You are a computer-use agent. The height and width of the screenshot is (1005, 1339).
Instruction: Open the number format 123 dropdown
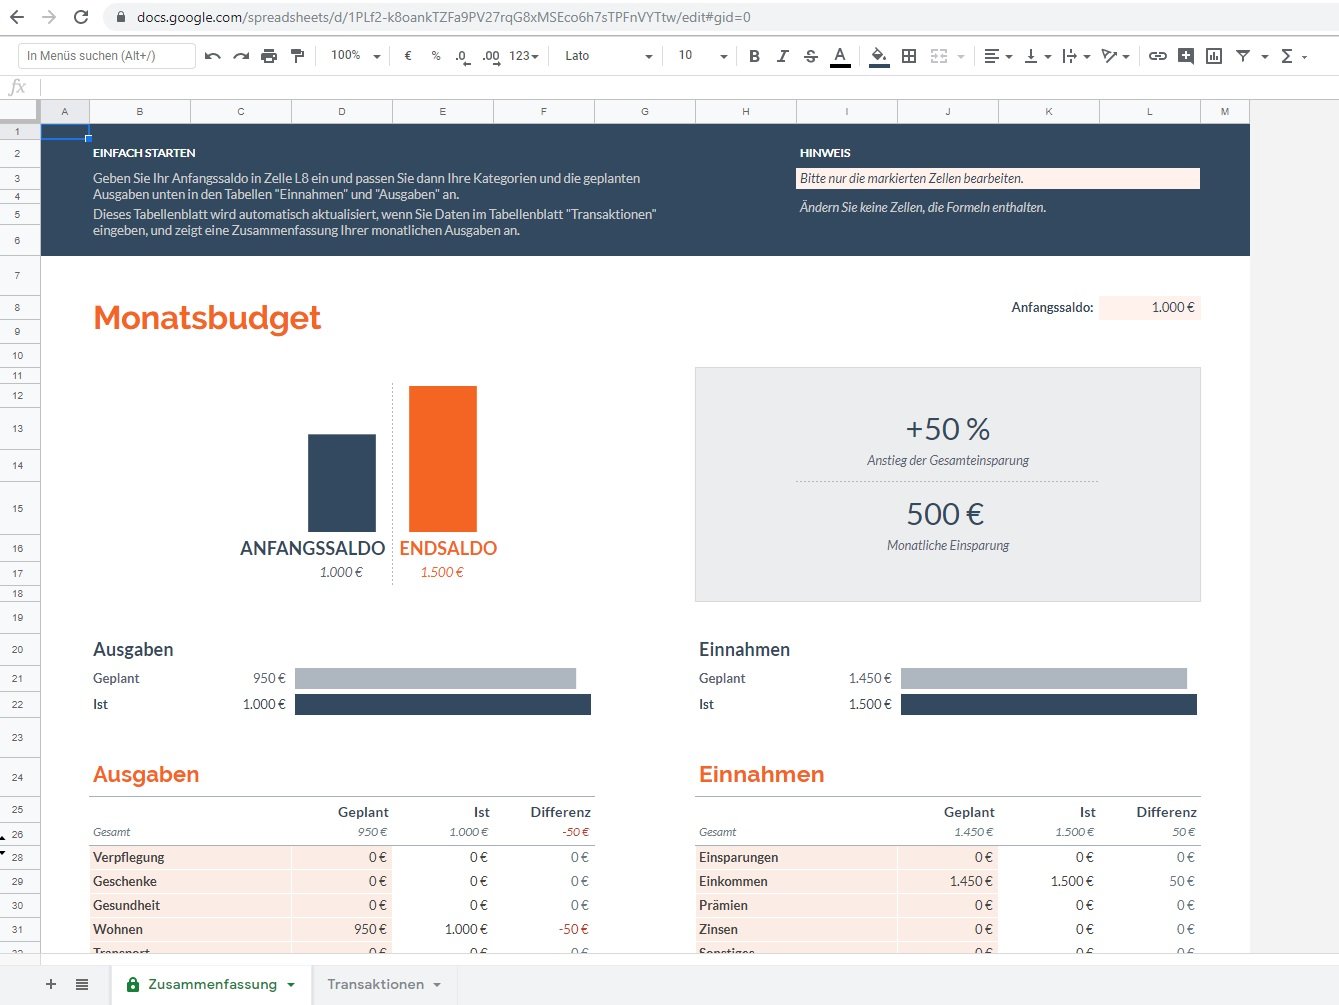pos(524,56)
